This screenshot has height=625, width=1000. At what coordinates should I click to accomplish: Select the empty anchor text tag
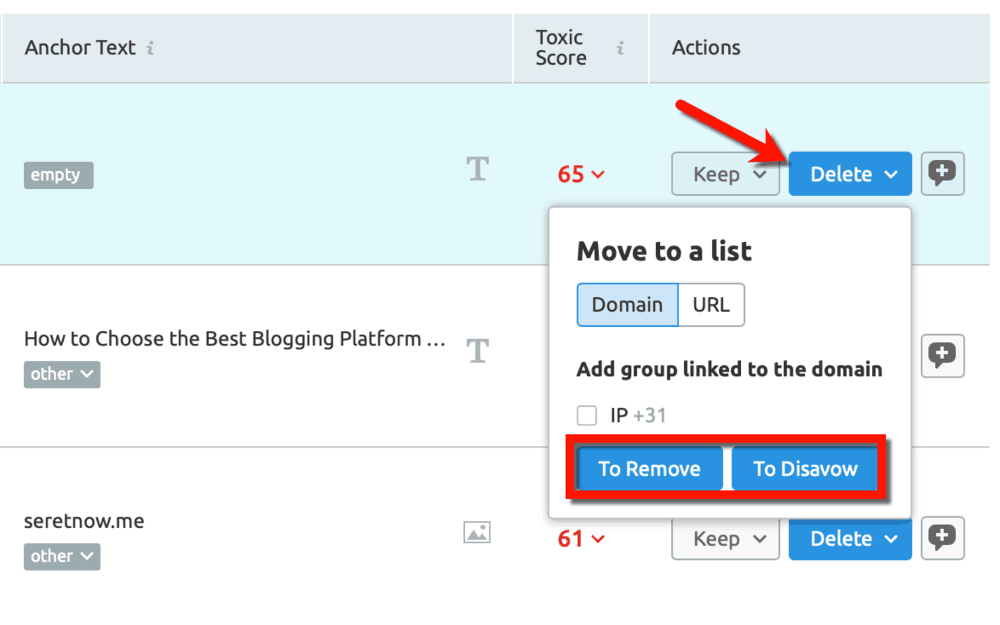point(58,175)
